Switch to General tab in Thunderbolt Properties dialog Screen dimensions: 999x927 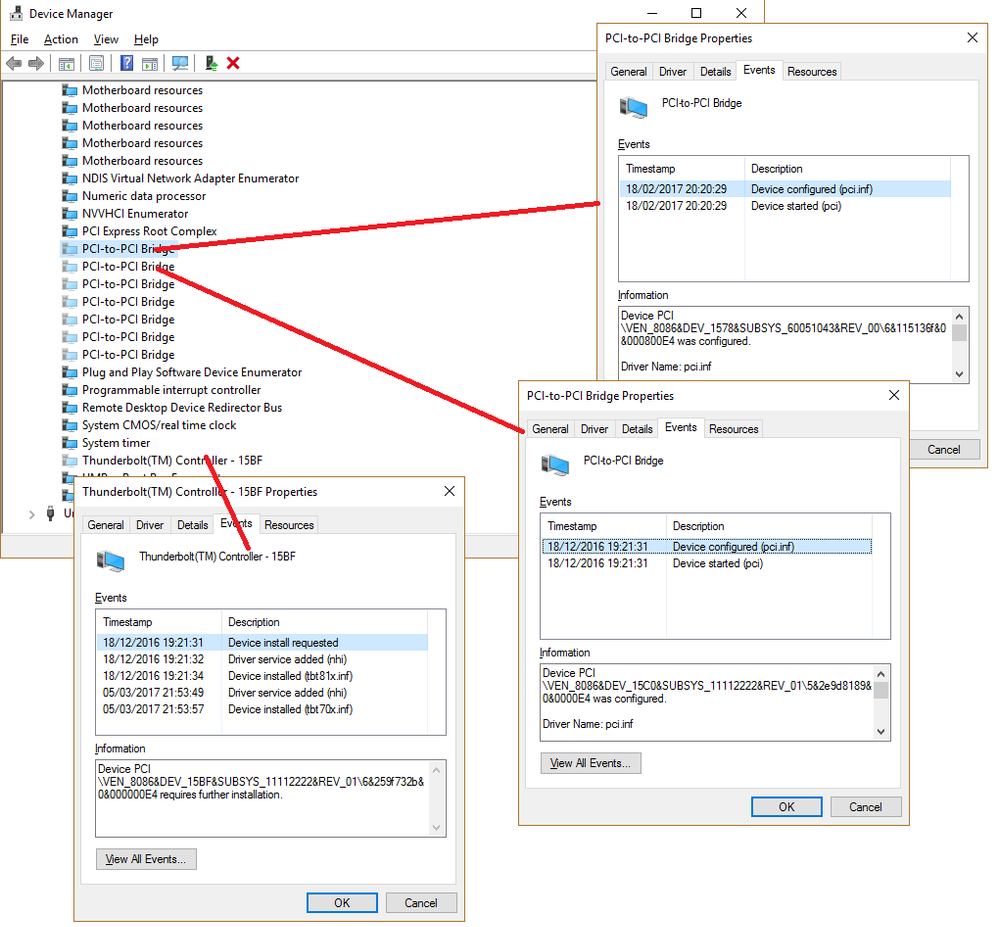click(106, 525)
